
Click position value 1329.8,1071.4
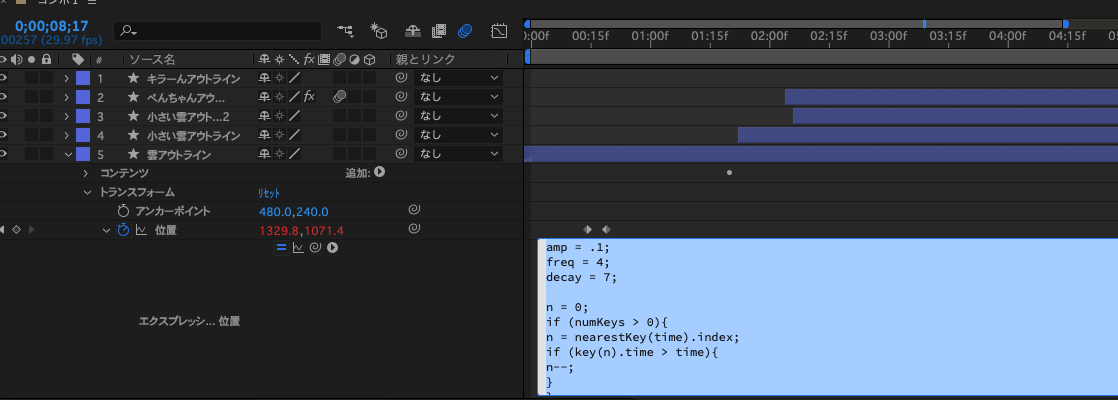click(x=302, y=230)
